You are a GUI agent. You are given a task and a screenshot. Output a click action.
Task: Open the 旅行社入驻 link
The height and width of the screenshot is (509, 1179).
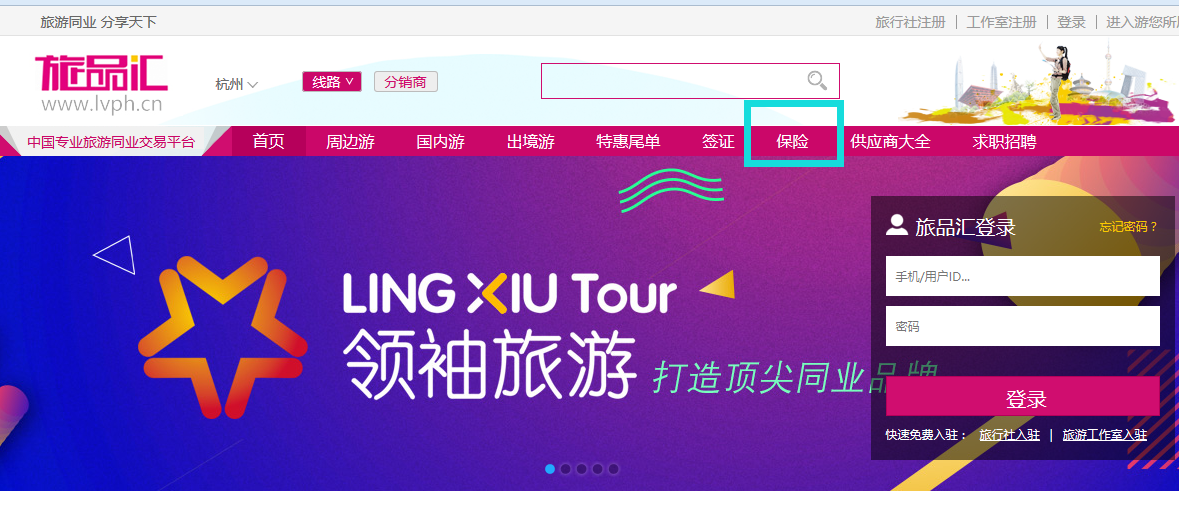(x=1009, y=435)
